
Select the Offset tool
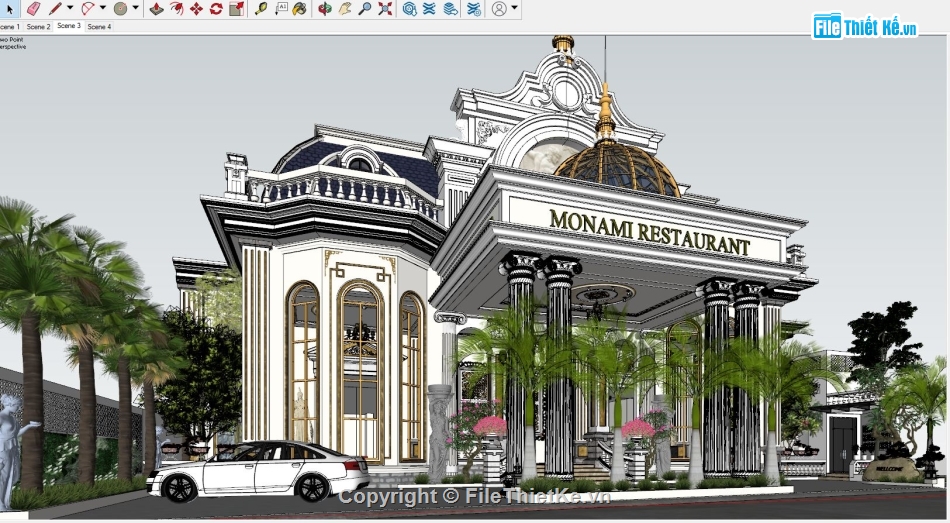click(176, 8)
